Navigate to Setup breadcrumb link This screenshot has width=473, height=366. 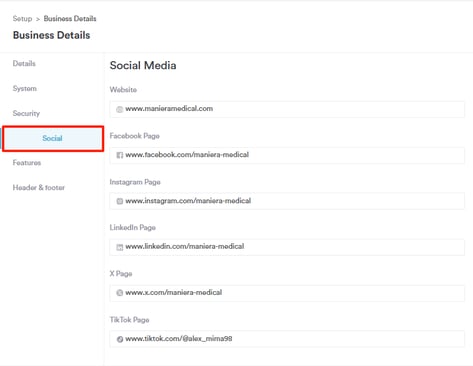(22, 19)
